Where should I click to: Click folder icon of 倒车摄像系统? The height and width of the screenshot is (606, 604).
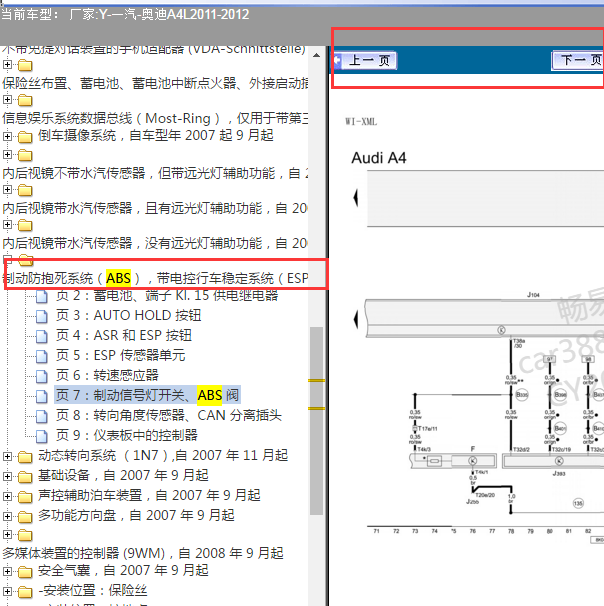coord(25,137)
